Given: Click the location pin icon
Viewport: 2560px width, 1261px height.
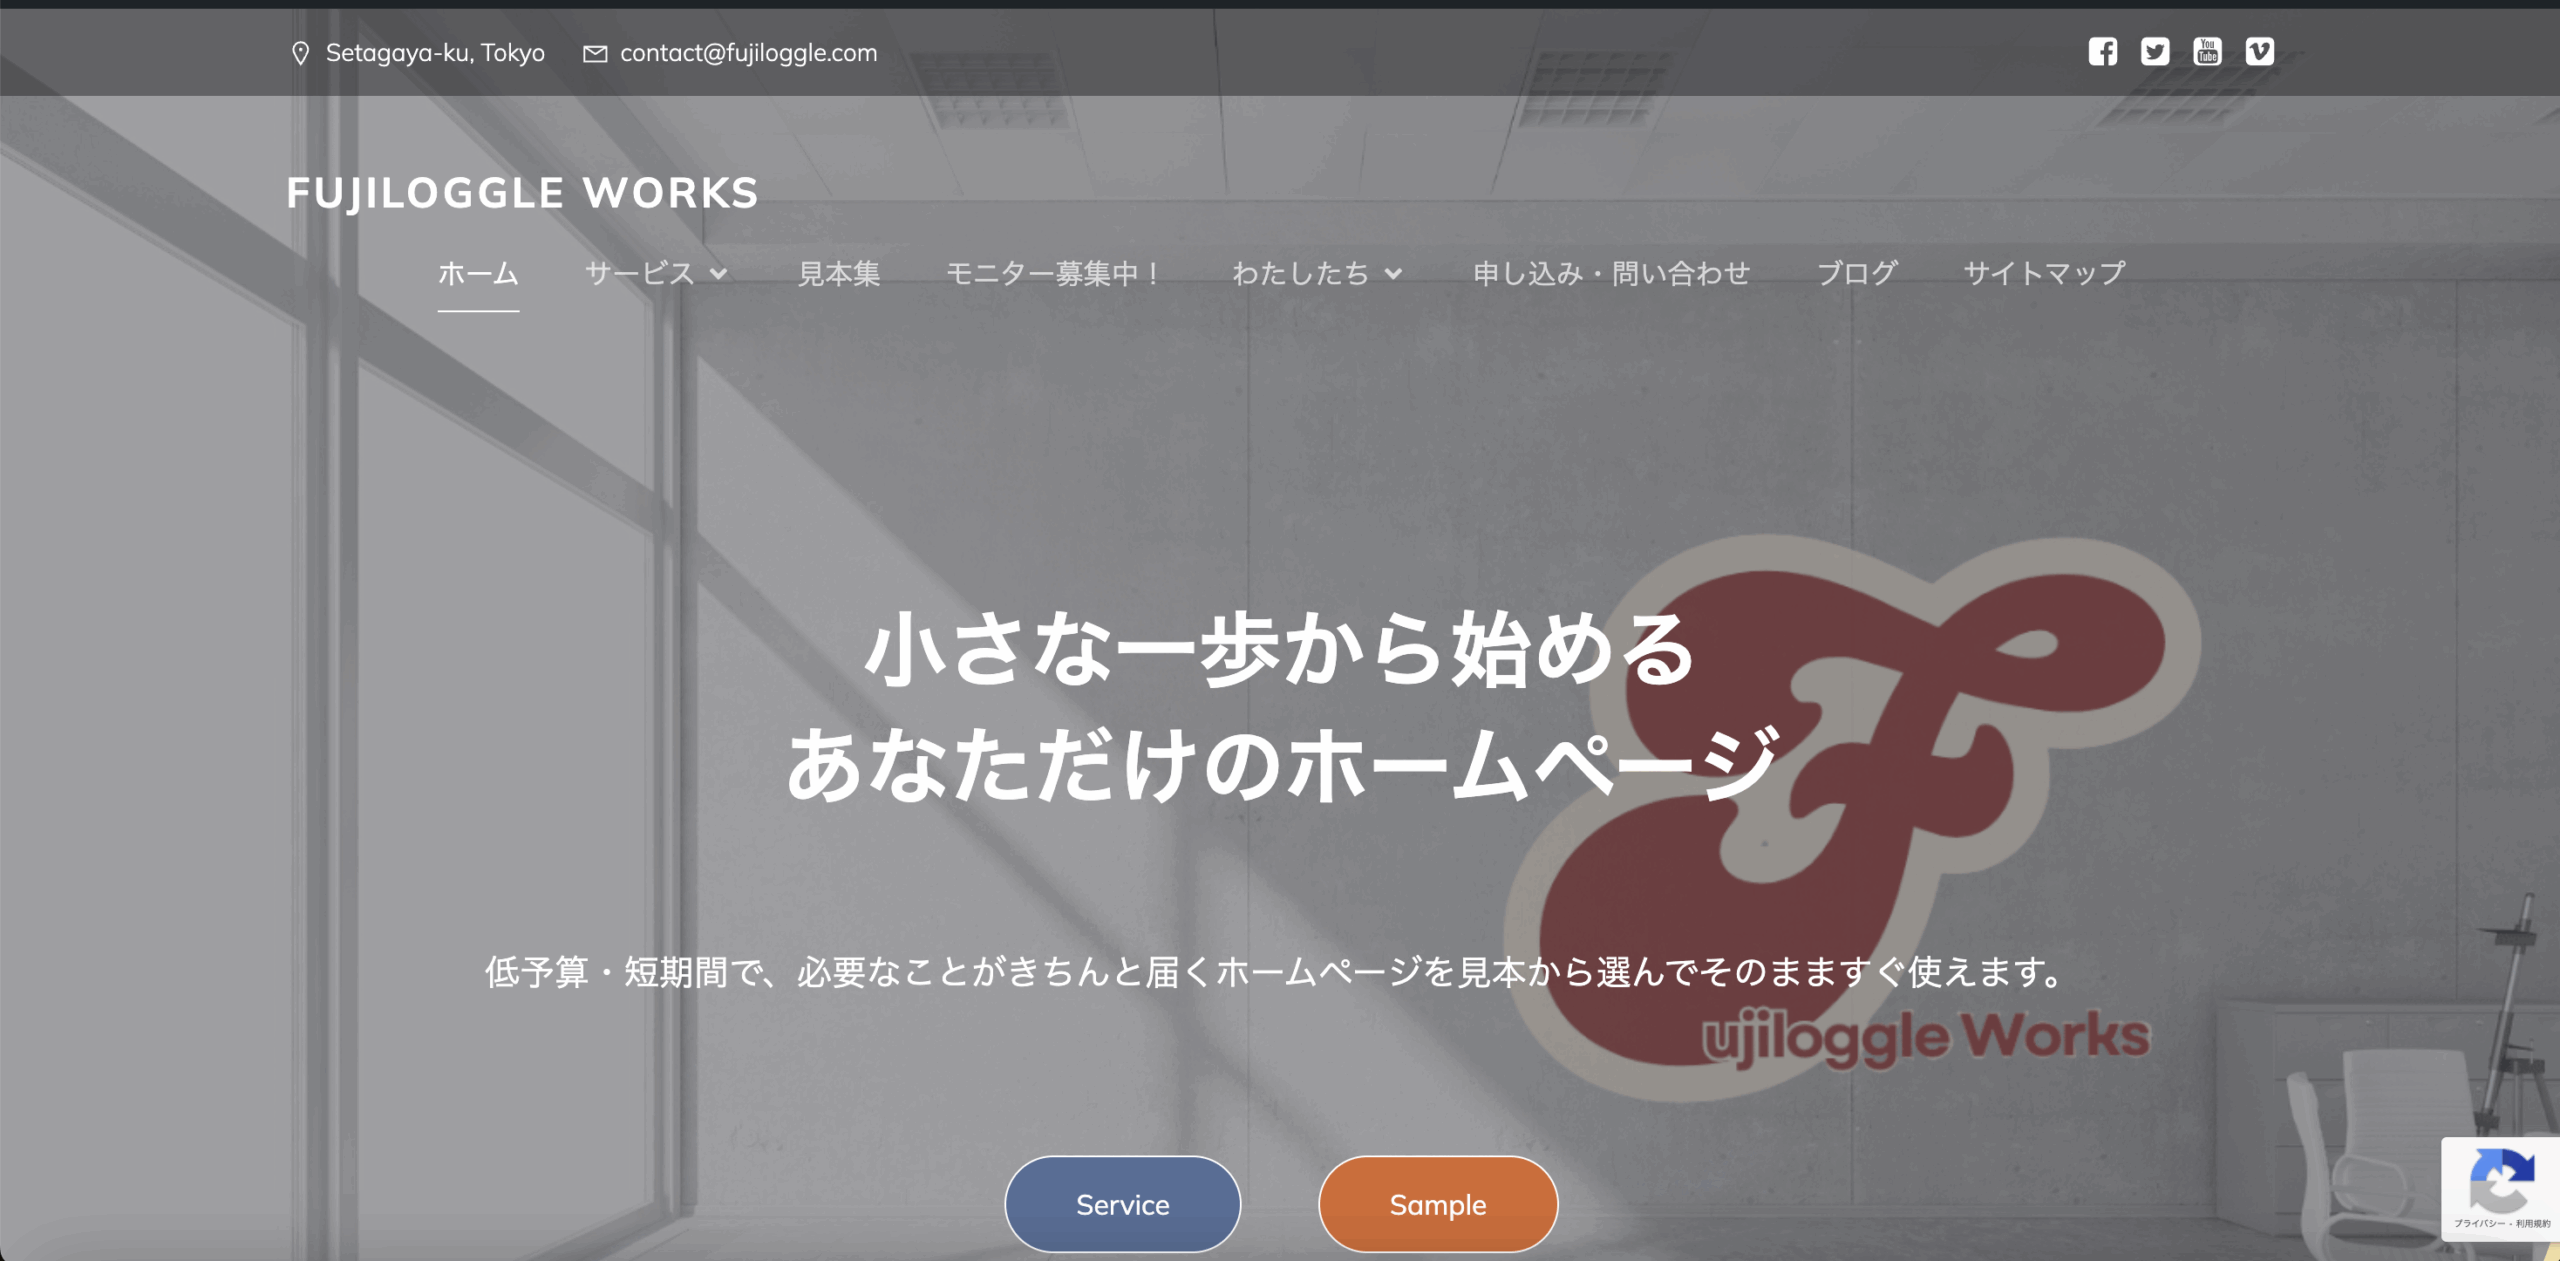Looking at the screenshot, I should click(x=300, y=54).
